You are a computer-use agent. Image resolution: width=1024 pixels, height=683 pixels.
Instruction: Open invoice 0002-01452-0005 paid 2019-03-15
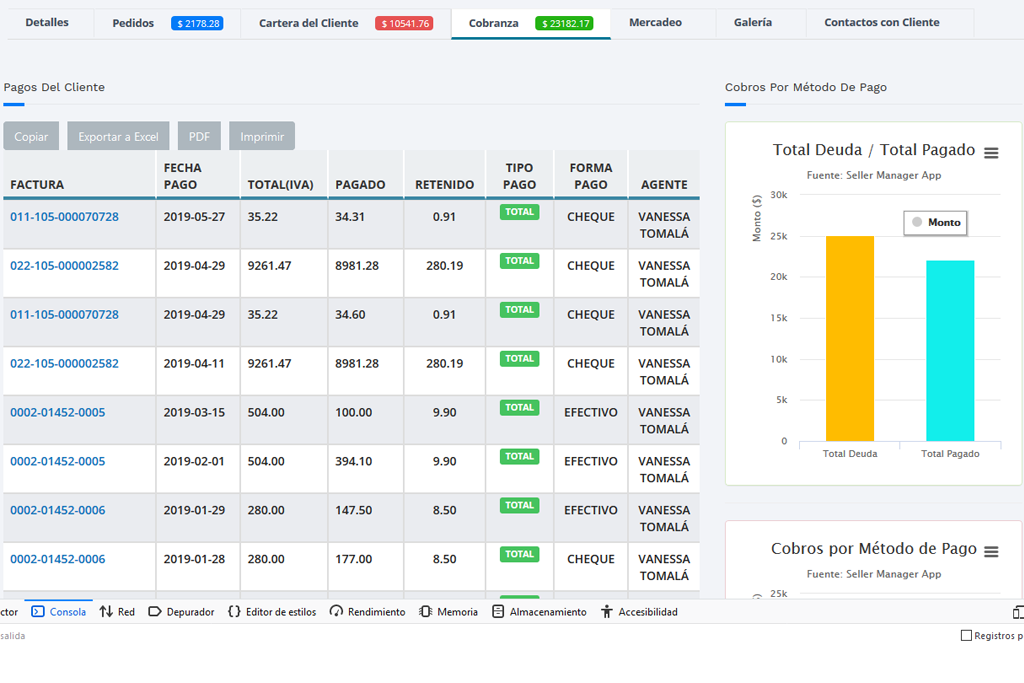click(57, 413)
